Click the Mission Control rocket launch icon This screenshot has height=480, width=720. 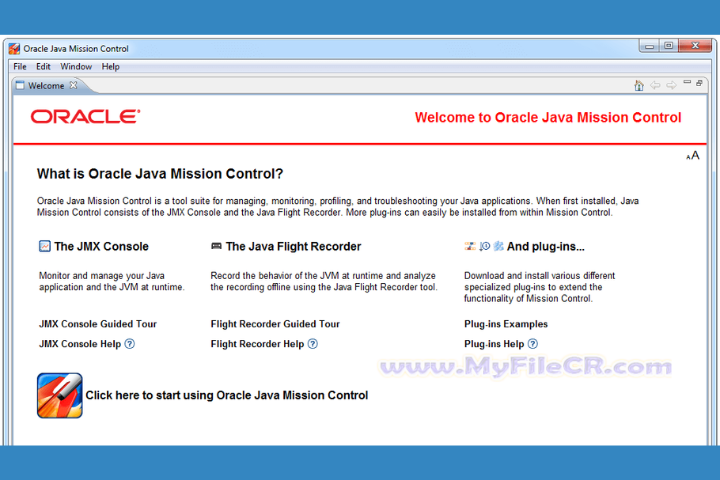tap(60, 395)
